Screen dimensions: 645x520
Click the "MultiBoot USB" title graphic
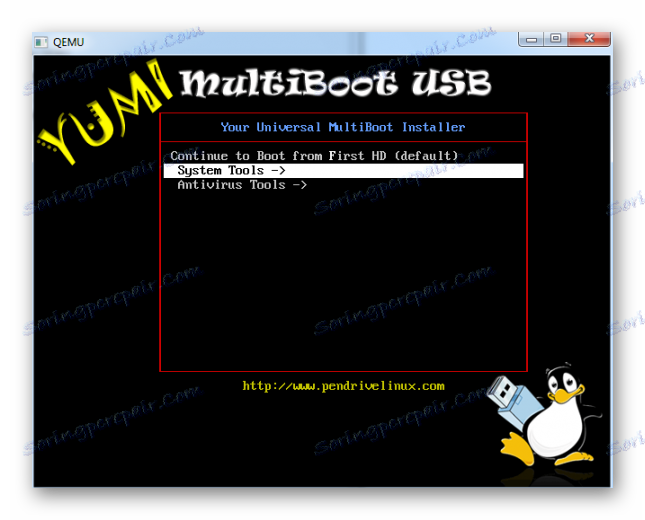[x=335, y=84]
